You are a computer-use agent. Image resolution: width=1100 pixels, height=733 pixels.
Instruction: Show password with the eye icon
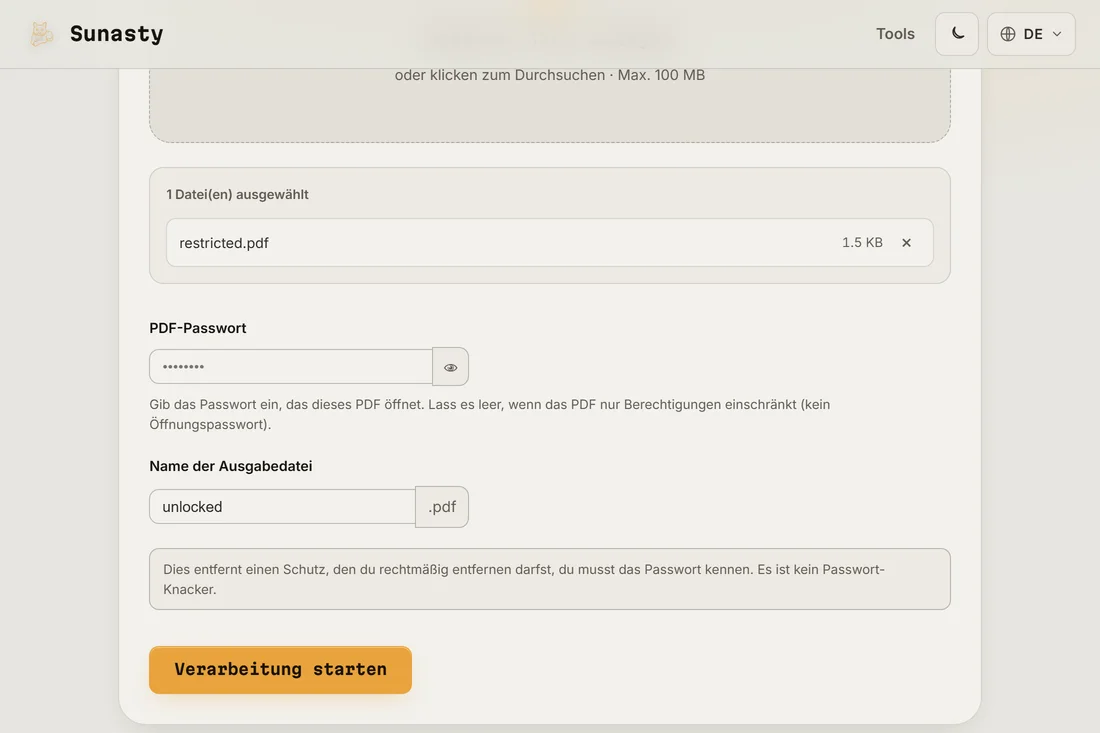(x=450, y=367)
